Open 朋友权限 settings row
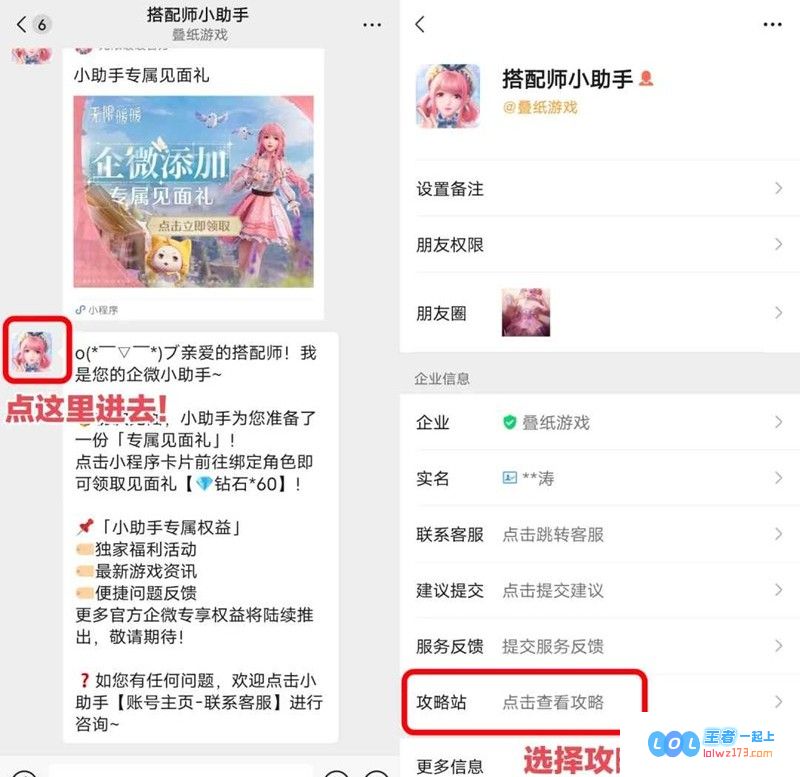 (599, 244)
